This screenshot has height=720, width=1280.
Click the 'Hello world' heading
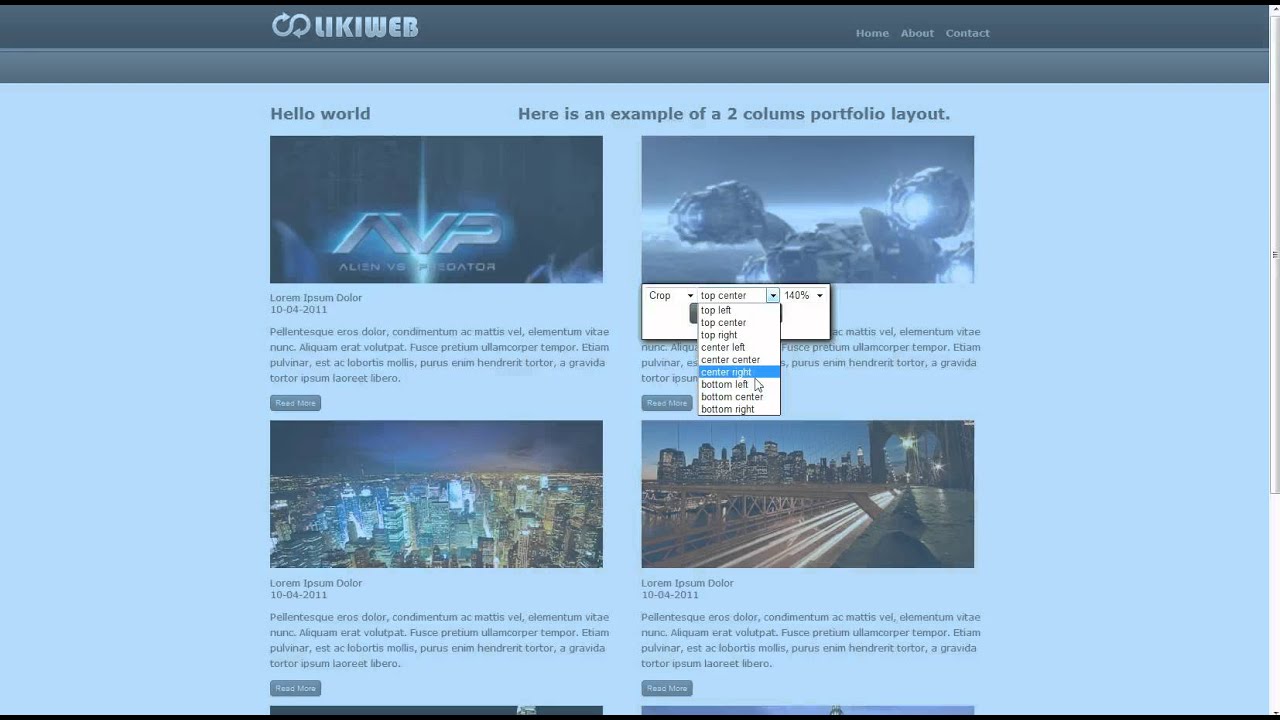[x=320, y=114]
